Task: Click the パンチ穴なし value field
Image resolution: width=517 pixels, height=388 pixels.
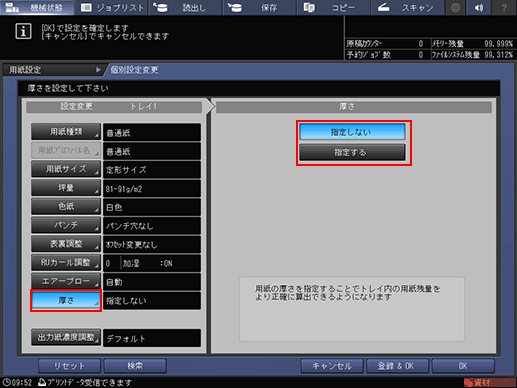Action: [152, 226]
